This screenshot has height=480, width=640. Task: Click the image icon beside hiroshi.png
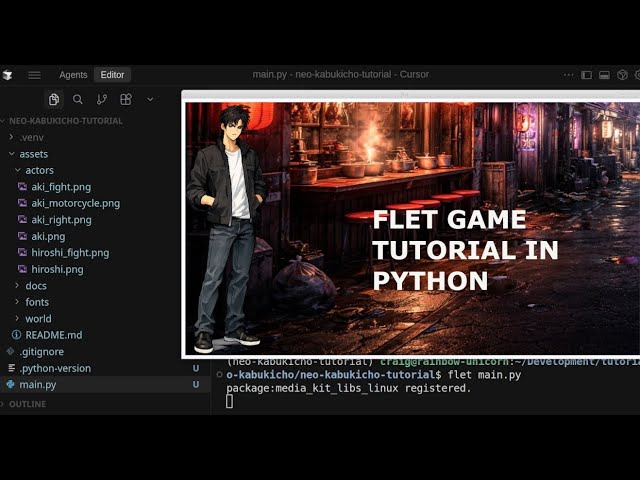22,269
